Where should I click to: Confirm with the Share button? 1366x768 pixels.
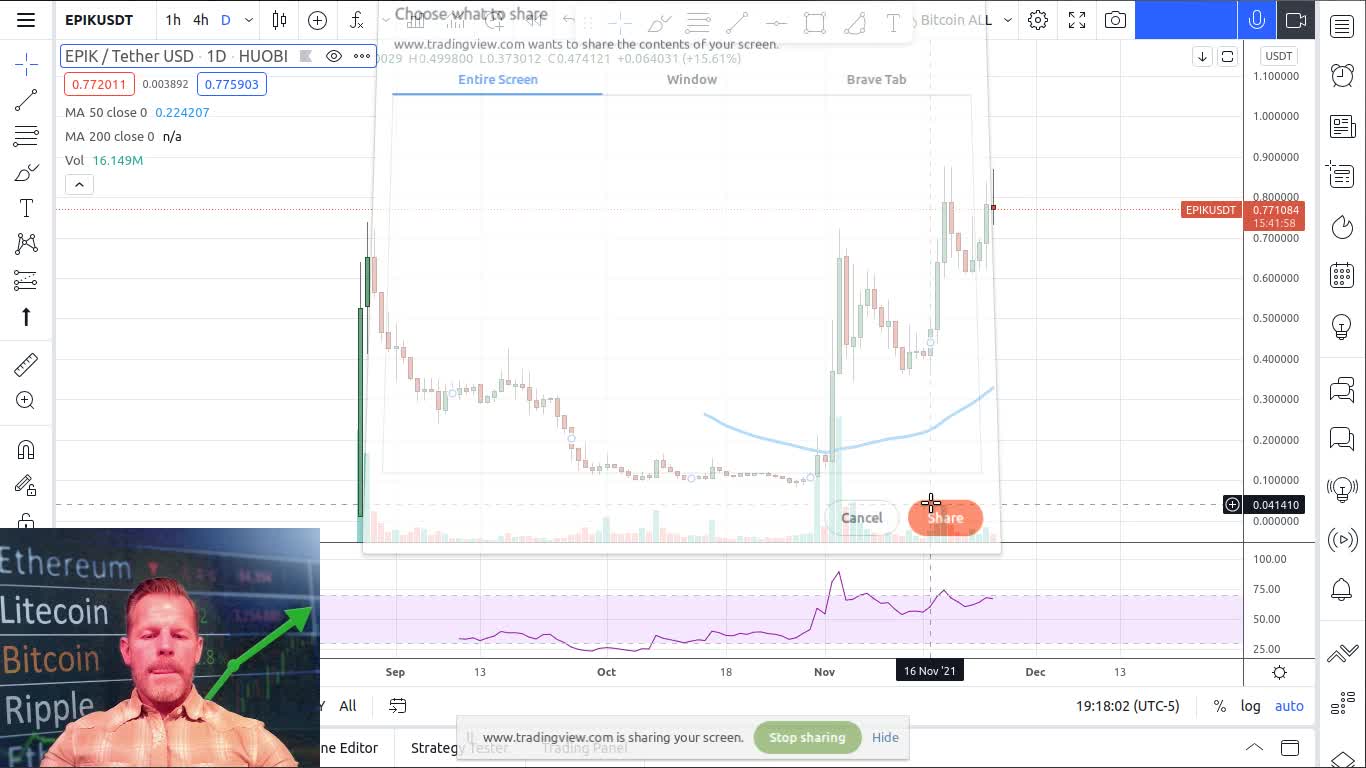[x=945, y=518]
